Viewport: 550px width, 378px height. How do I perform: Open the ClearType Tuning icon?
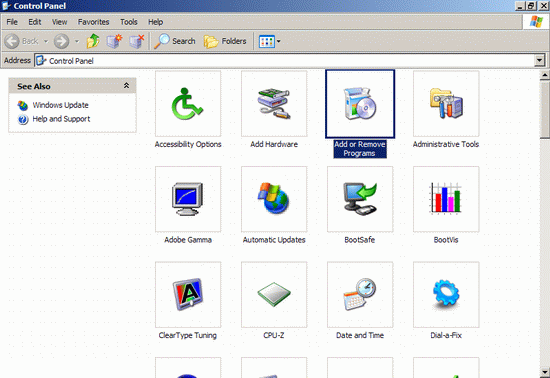[188, 295]
